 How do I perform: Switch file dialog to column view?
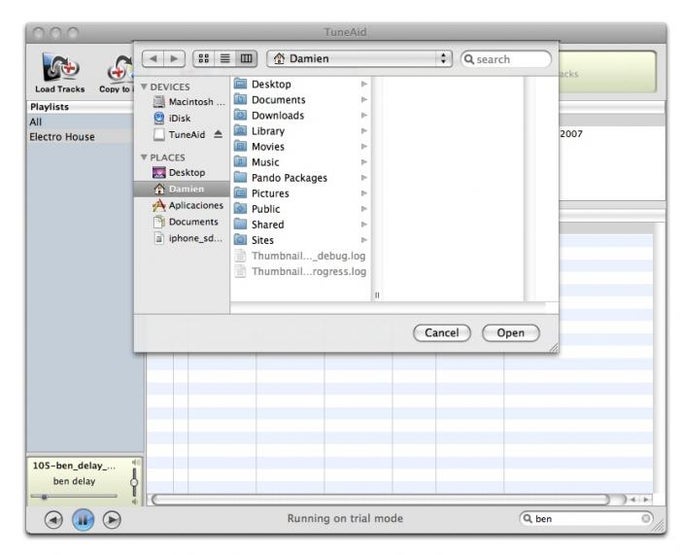tap(246, 59)
